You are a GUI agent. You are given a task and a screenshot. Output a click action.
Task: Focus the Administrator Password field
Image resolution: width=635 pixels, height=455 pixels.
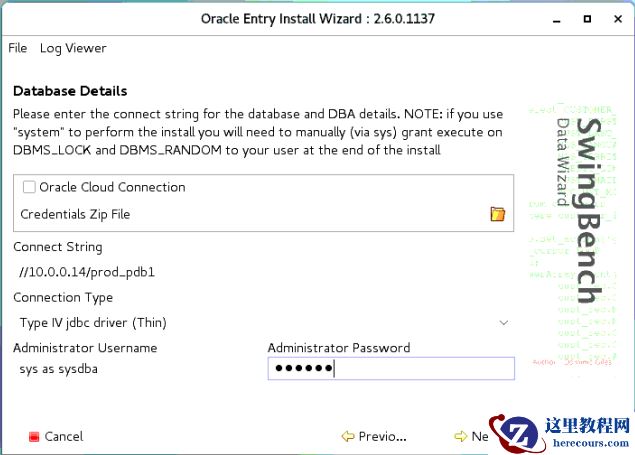coord(391,368)
